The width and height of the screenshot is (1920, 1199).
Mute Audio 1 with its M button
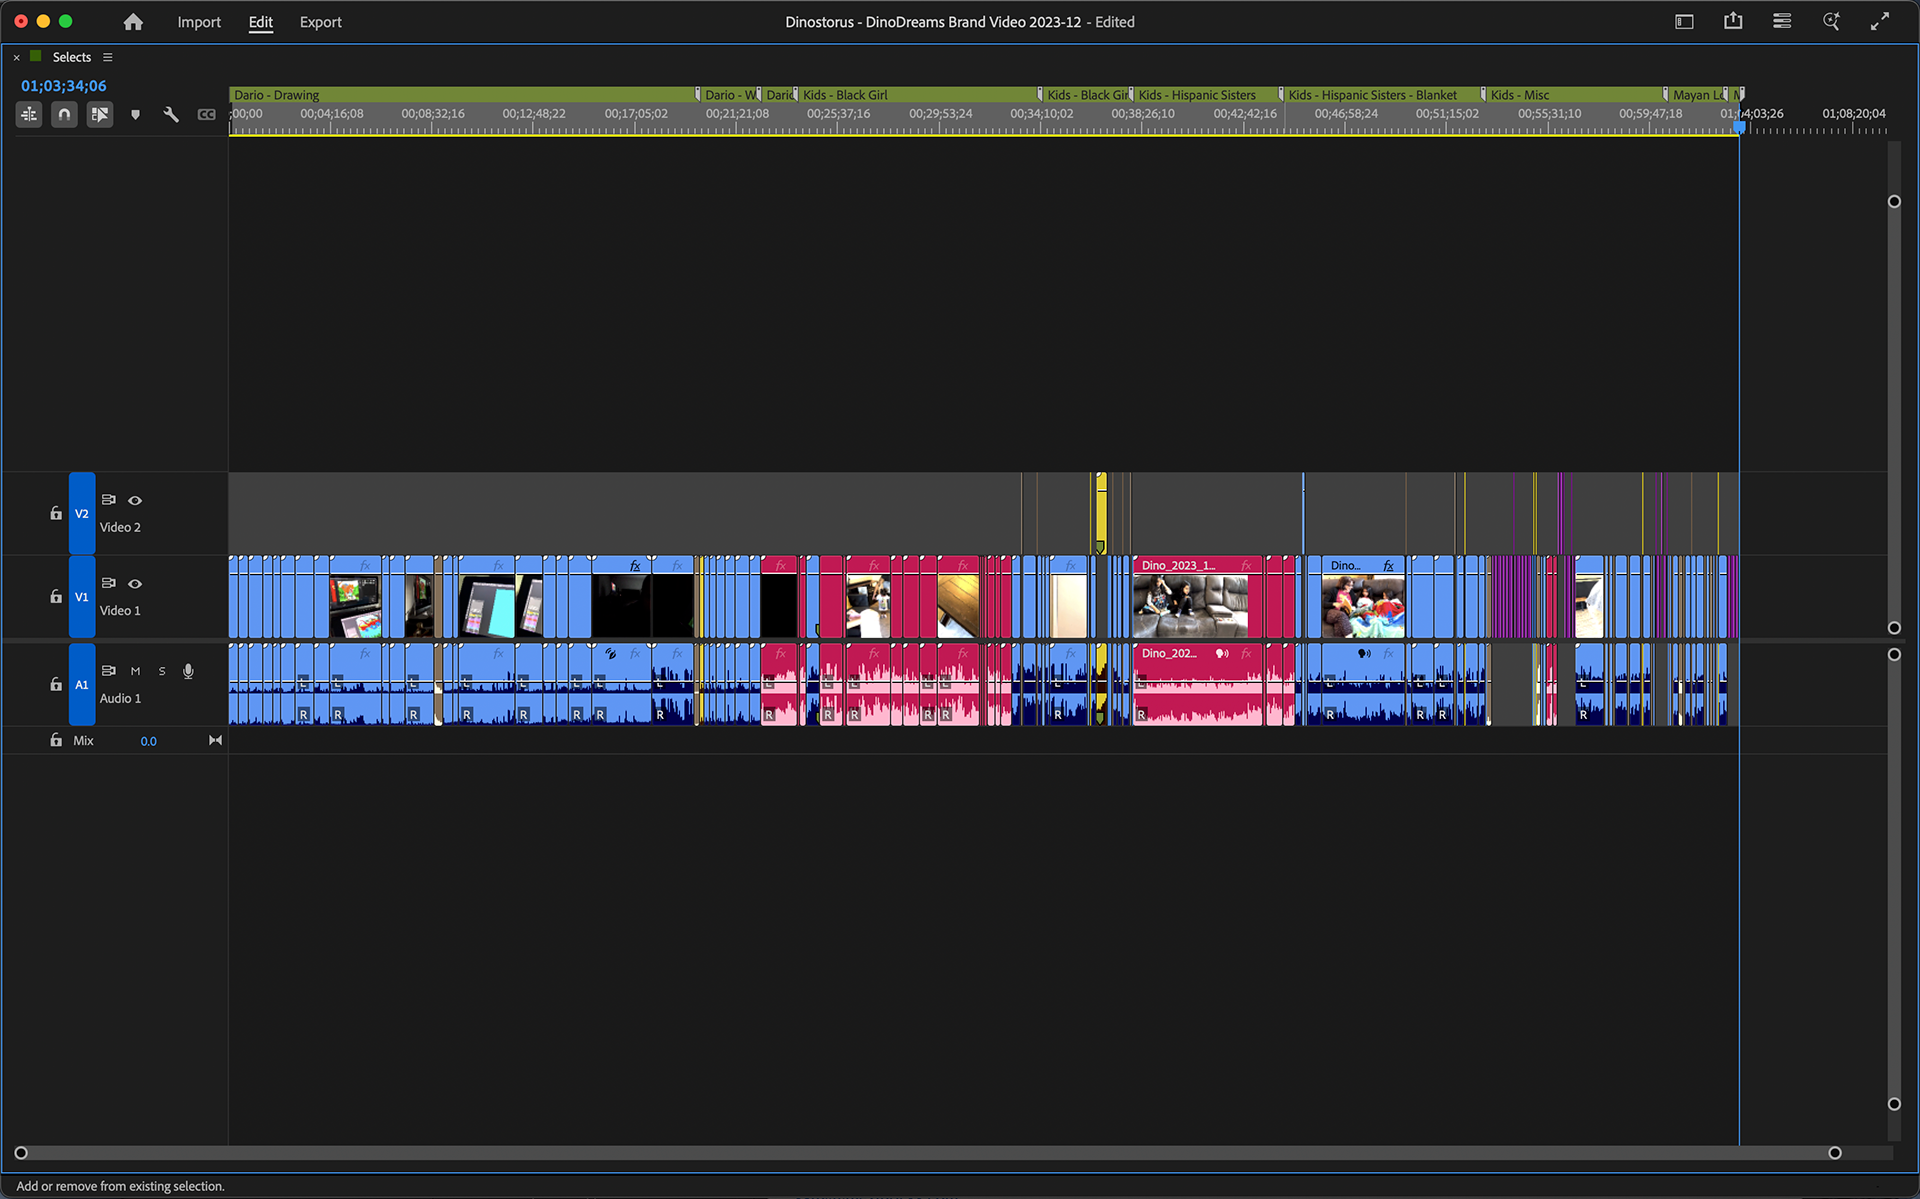pyautogui.click(x=135, y=671)
